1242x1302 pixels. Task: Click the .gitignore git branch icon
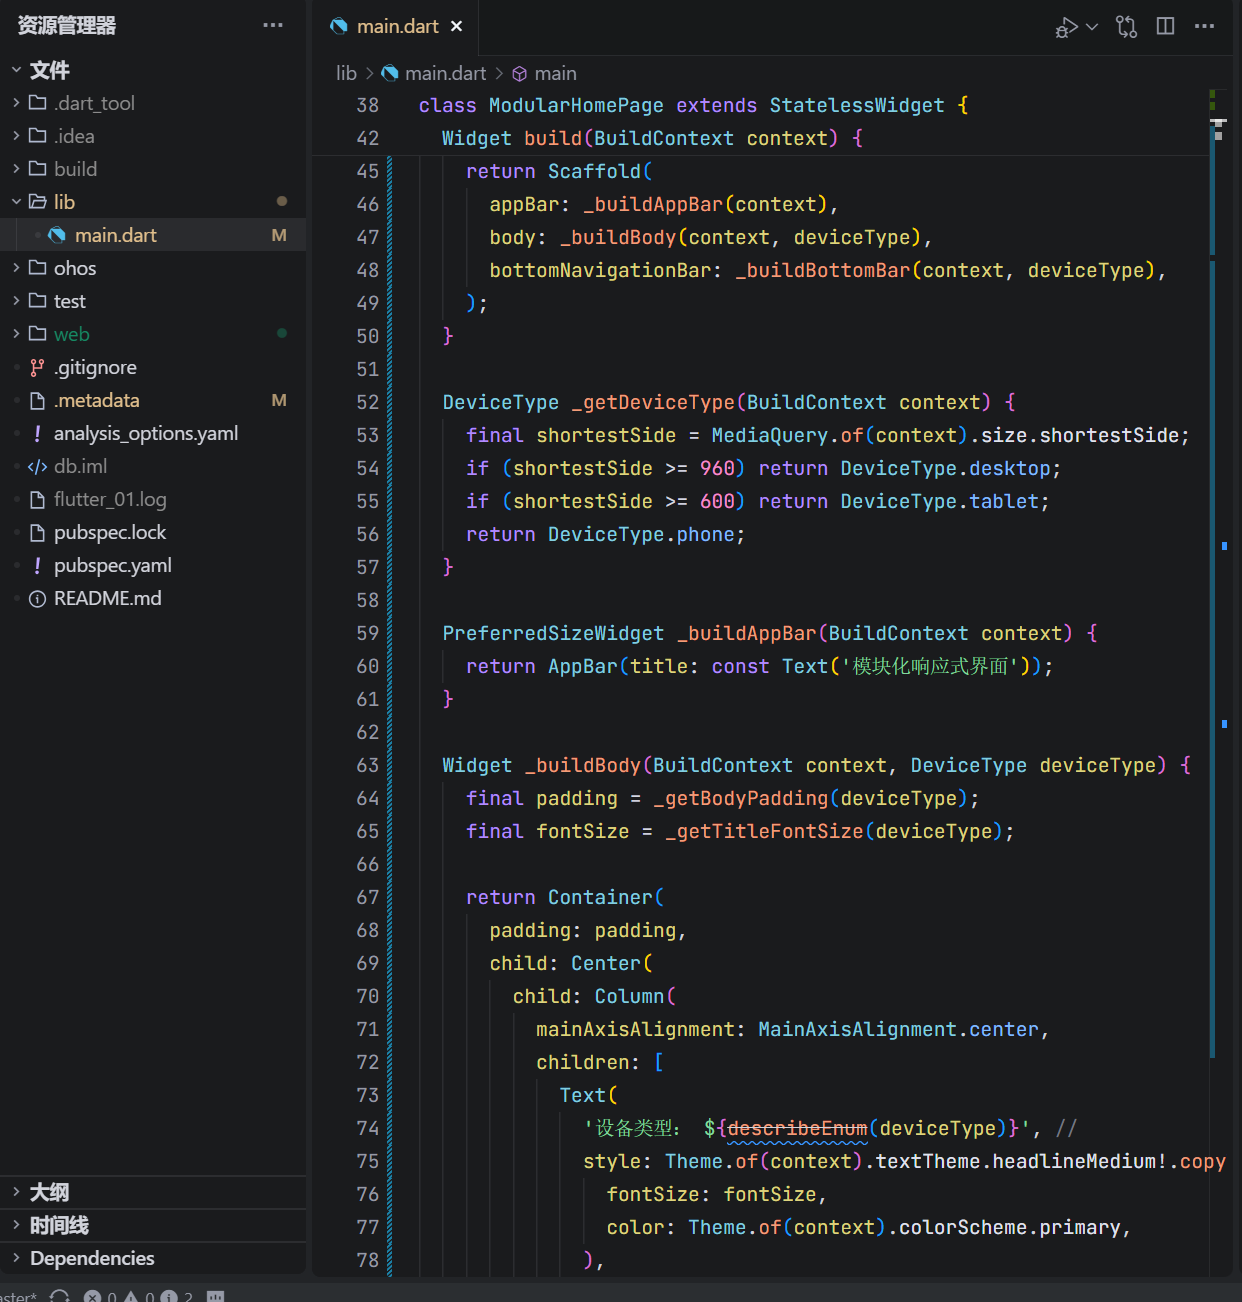[37, 368]
